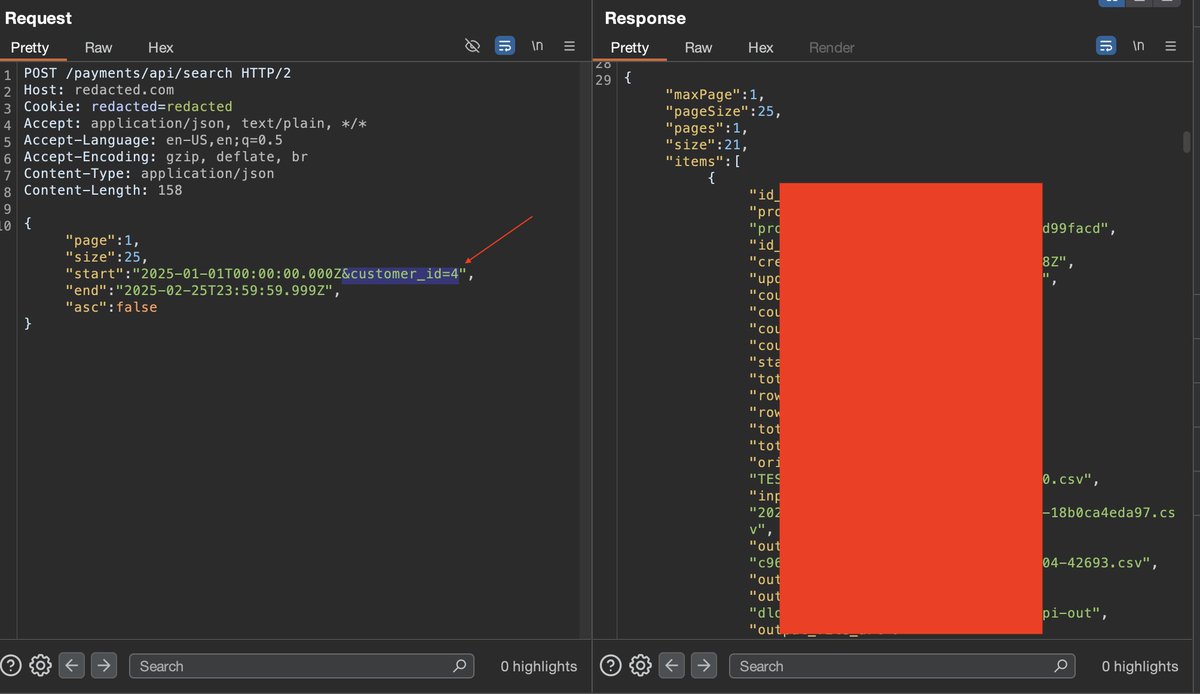Viewport: 1200px width, 694px height.
Task: Click the "asc":false line in request body
Action: pyautogui.click(x=111, y=307)
